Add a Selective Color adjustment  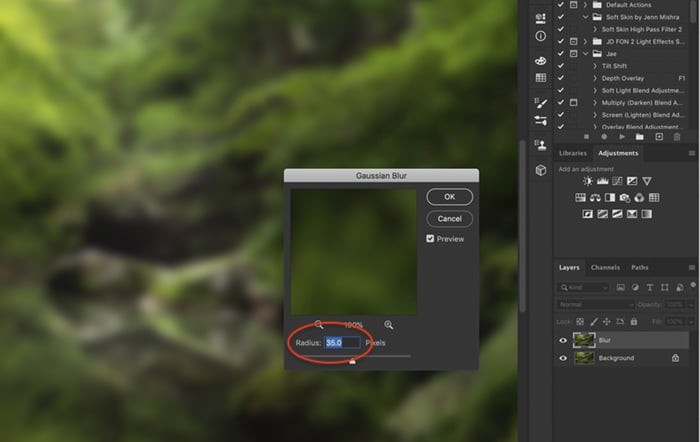click(632, 214)
